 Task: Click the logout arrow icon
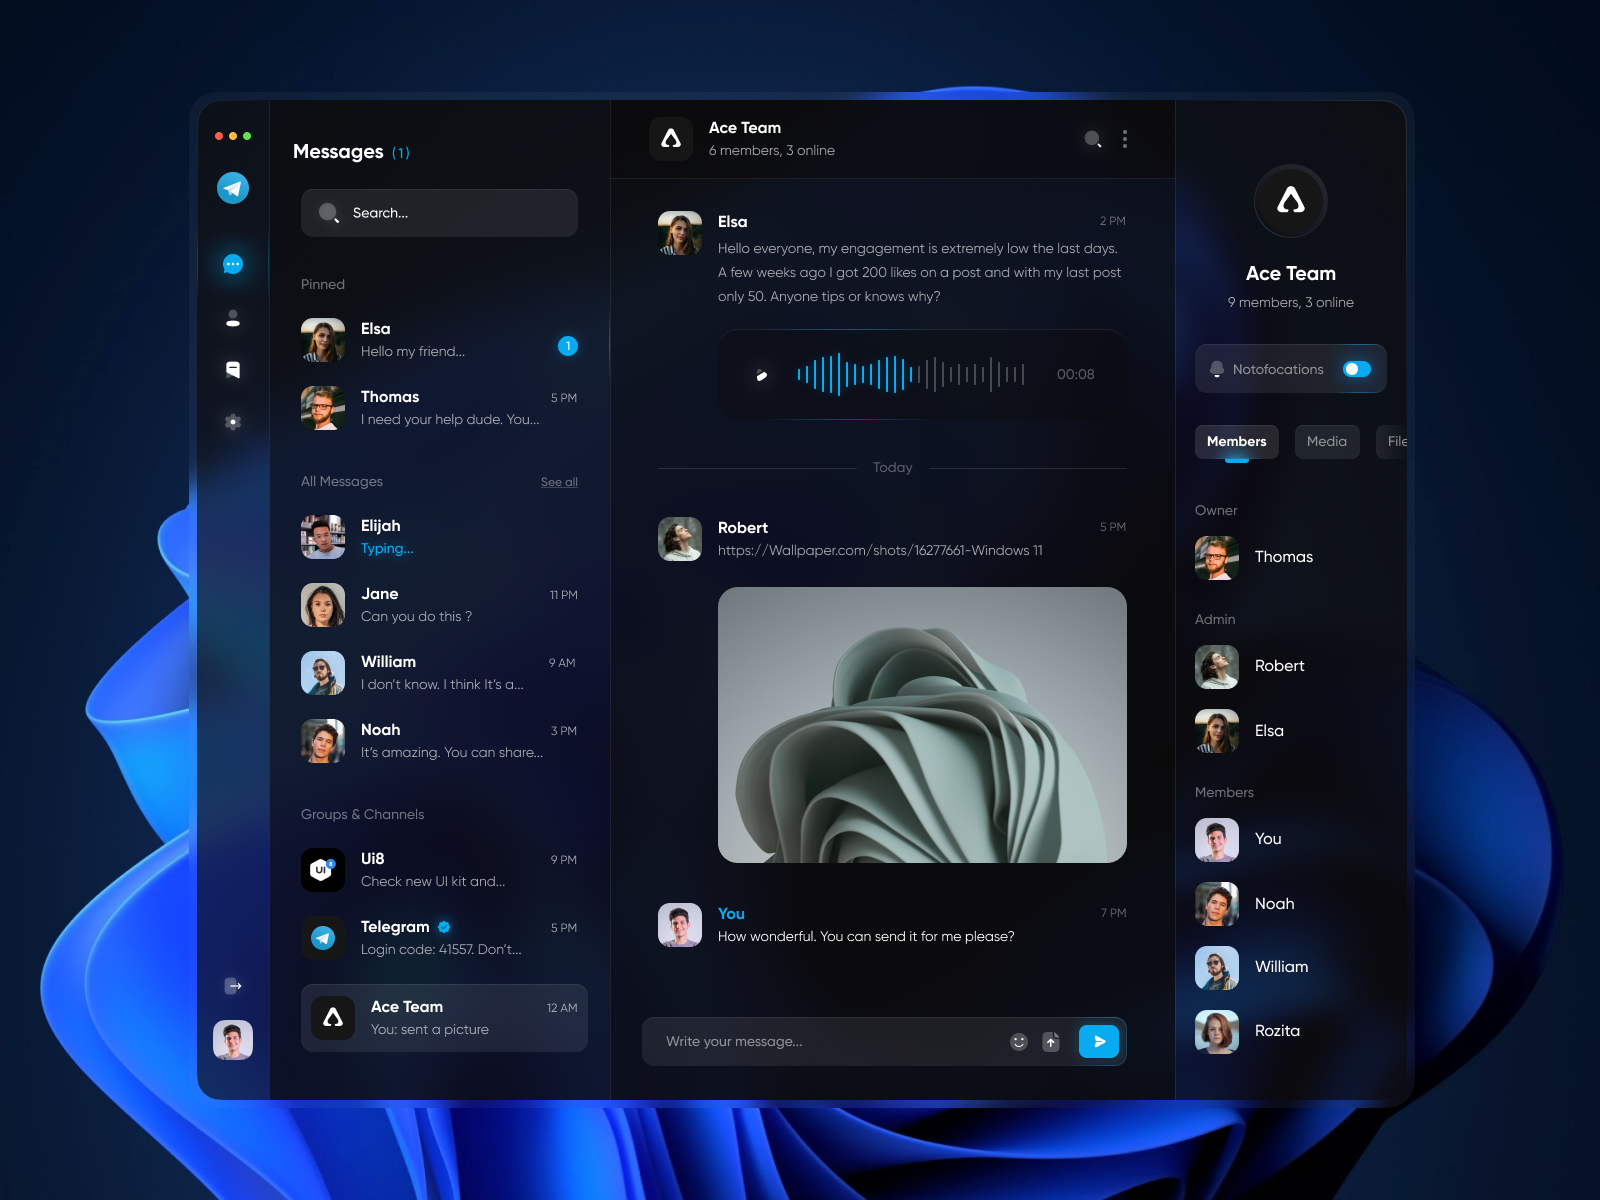[233, 986]
